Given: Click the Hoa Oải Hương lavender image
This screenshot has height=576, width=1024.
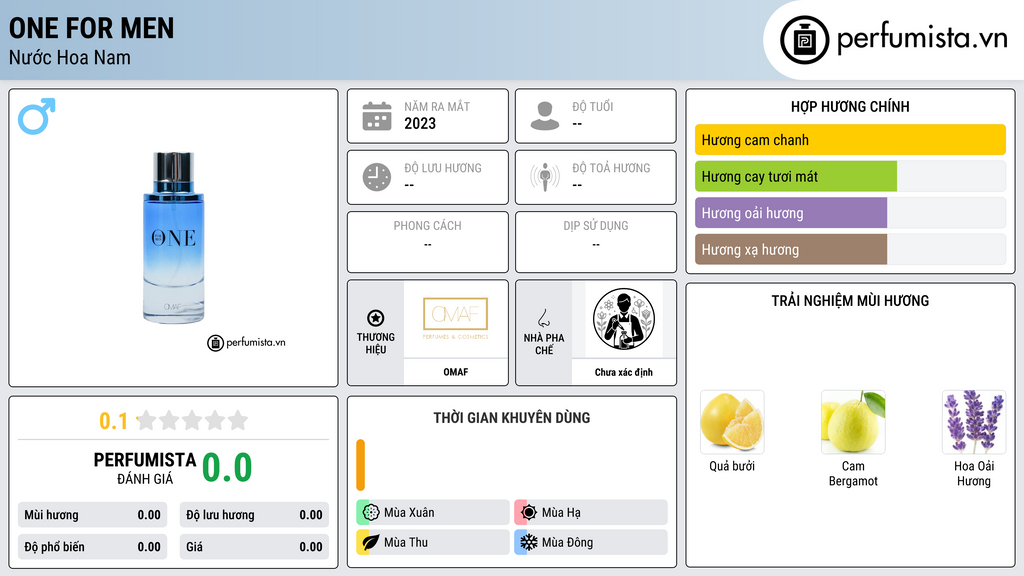Looking at the screenshot, I should click(x=974, y=422).
